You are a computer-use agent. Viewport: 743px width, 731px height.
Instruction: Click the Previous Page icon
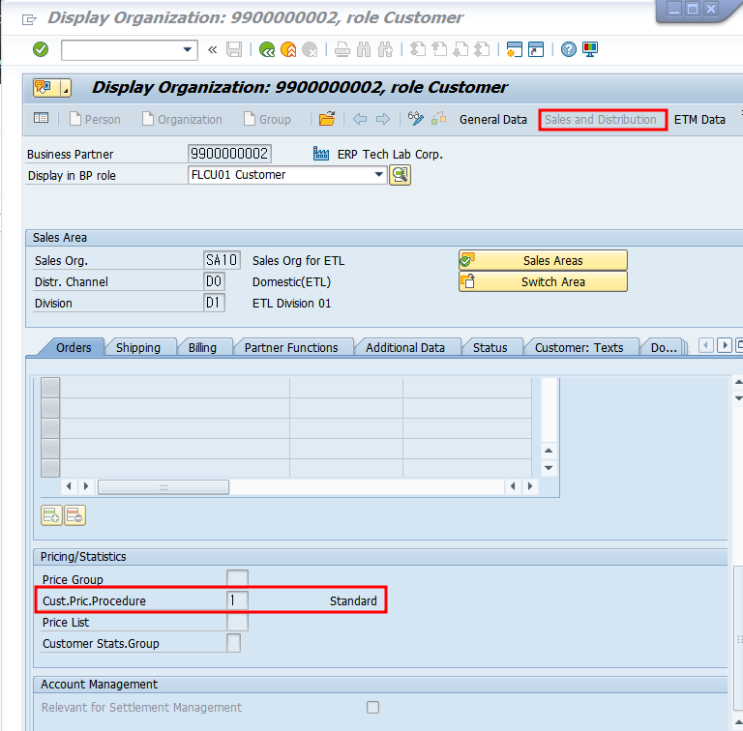pyautogui.click(x=439, y=49)
